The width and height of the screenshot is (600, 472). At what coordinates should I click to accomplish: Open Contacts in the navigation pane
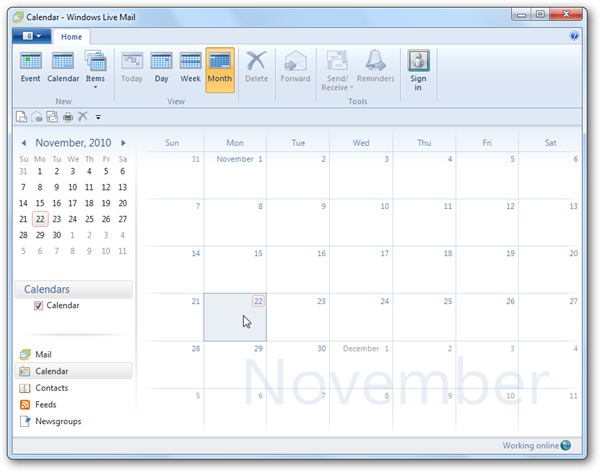[51, 388]
